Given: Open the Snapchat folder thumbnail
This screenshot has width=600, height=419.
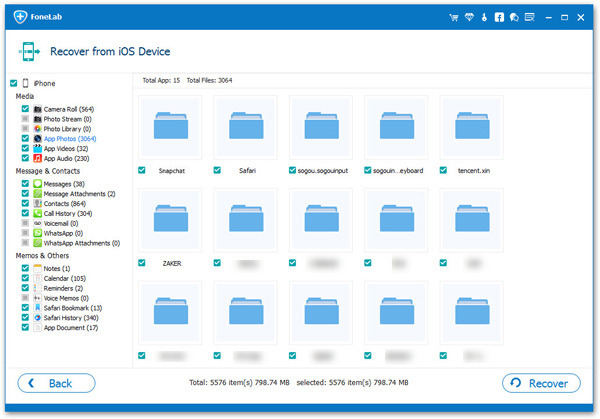Looking at the screenshot, I should (170, 127).
